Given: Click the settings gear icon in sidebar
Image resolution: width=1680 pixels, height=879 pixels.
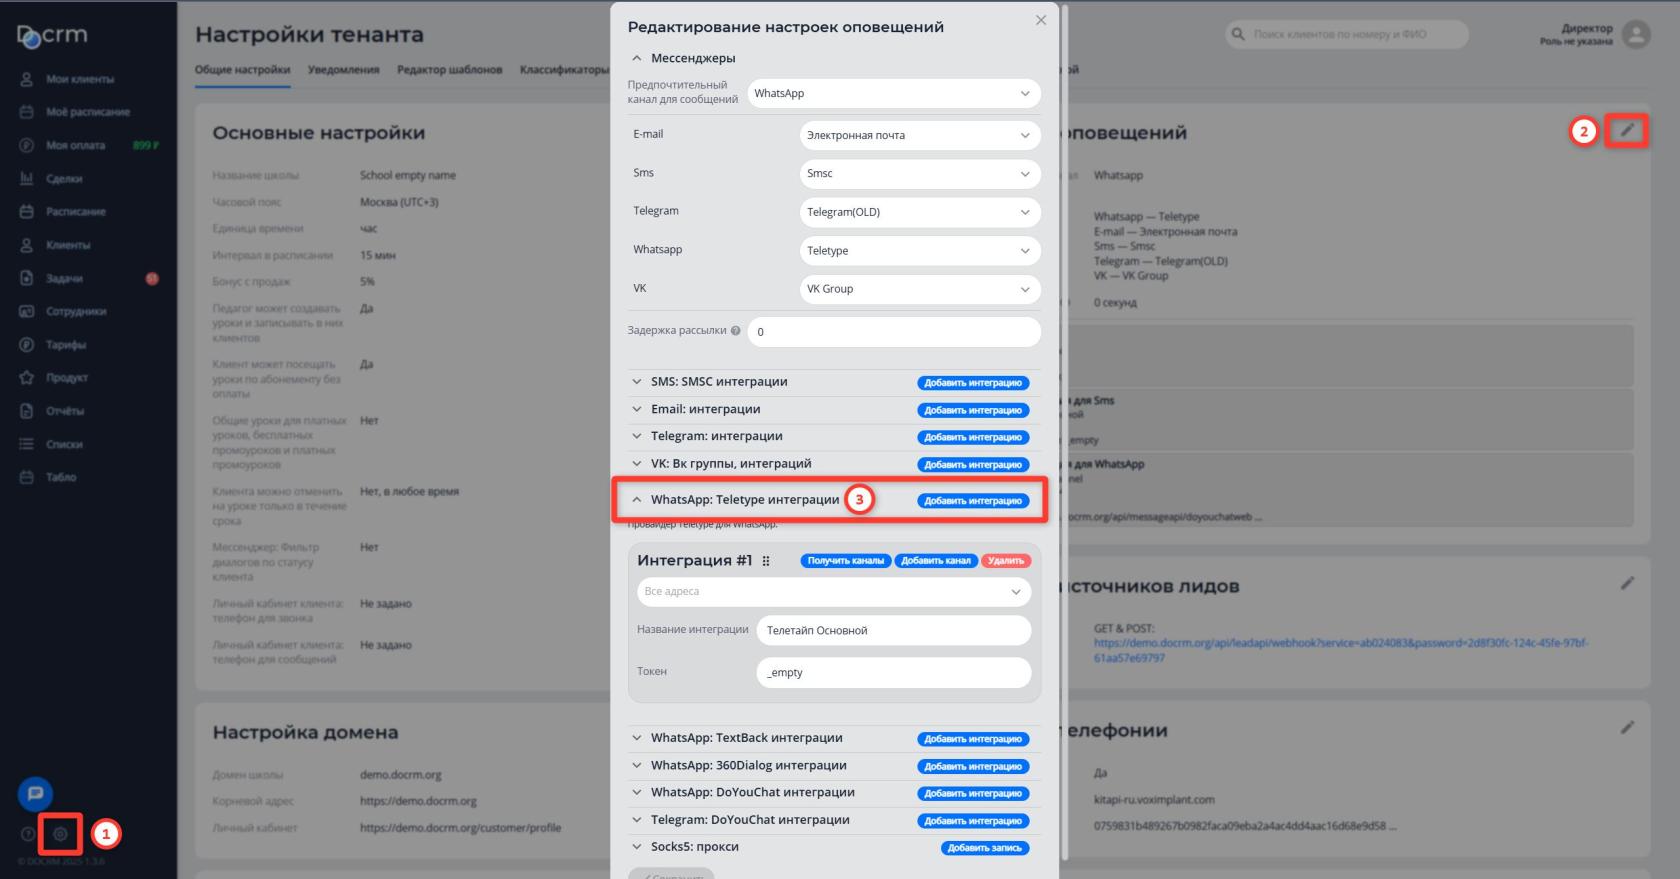Looking at the screenshot, I should 60,833.
